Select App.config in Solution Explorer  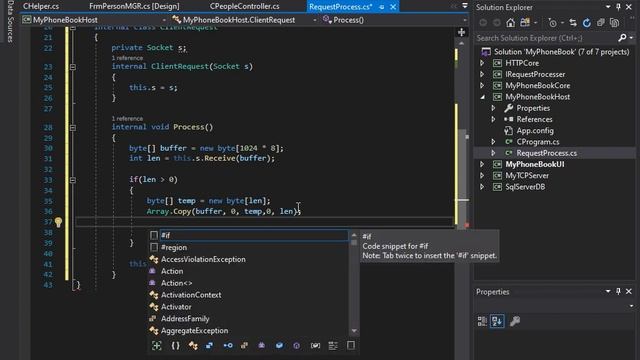[x=535, y=131]
